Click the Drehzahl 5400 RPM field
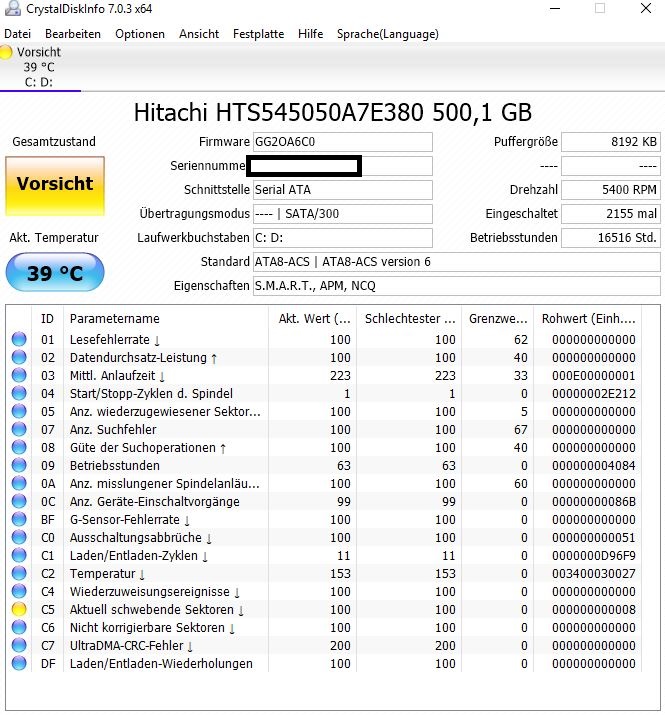 611,190
